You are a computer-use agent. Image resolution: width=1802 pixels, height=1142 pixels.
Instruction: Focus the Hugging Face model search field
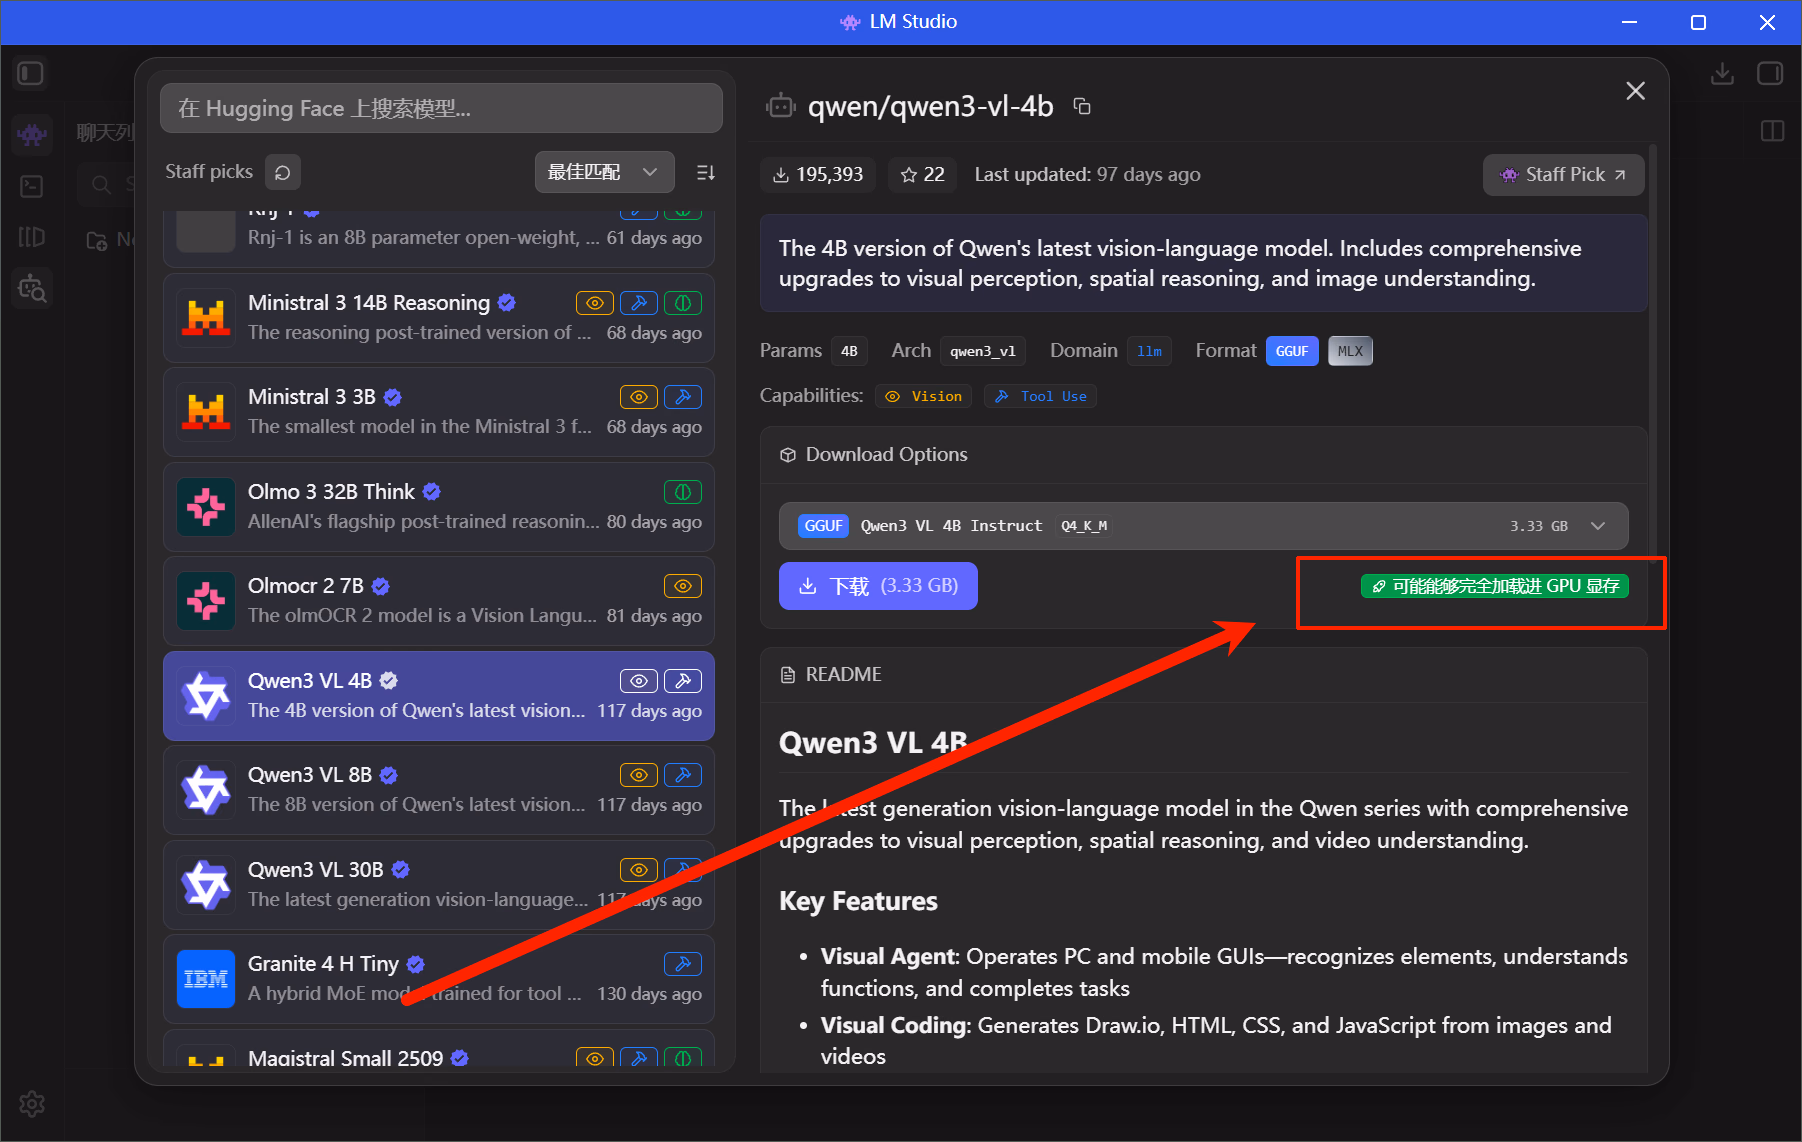pos(441,108)
